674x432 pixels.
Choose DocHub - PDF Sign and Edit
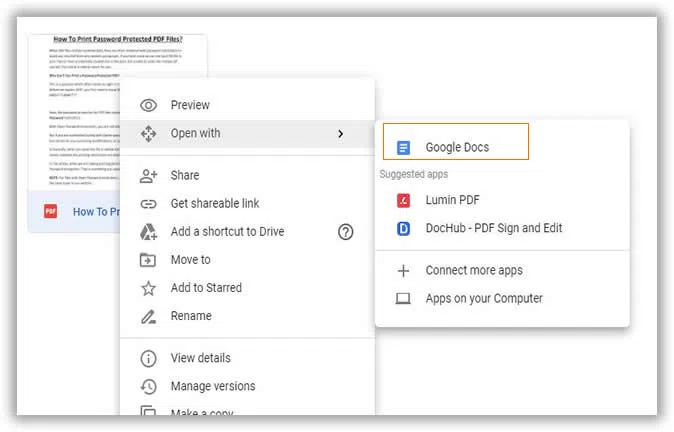point(502,228)
